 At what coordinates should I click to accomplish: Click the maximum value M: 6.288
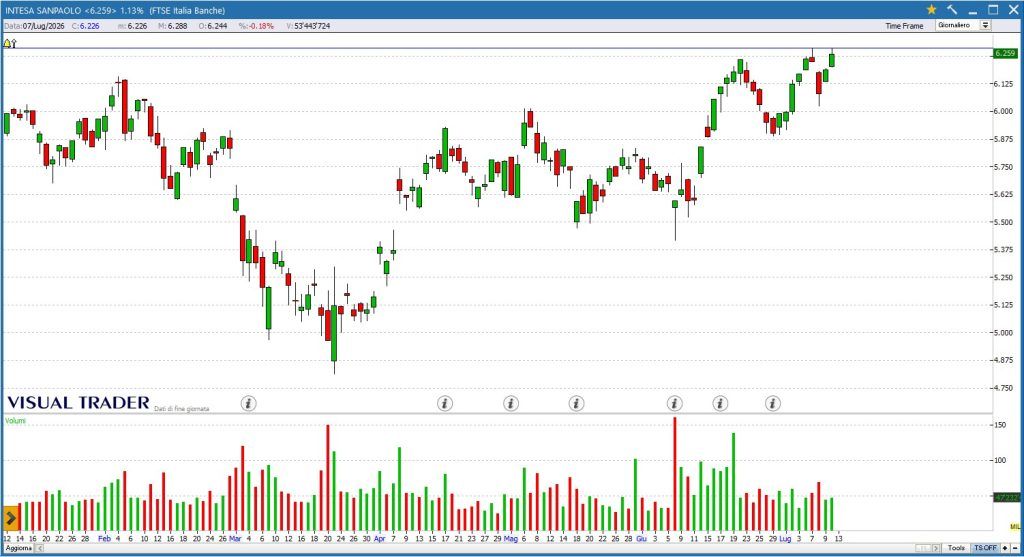pyautogui.click(x=172, y=26)
